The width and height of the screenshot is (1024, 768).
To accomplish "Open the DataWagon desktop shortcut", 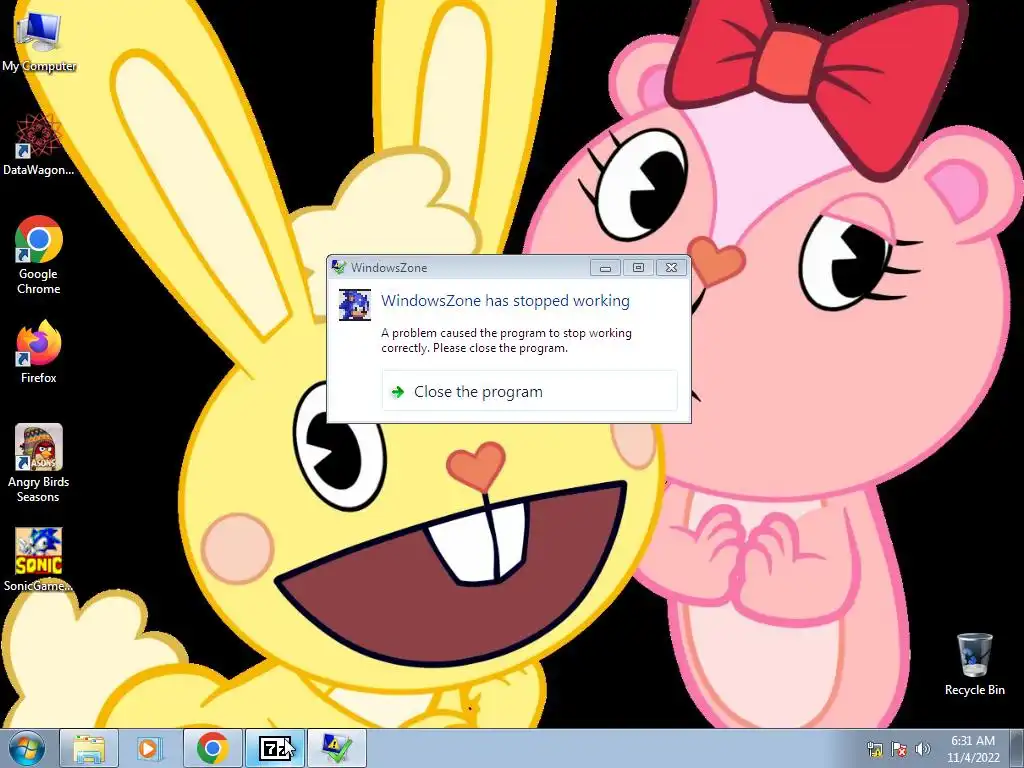I will (39, 144).
